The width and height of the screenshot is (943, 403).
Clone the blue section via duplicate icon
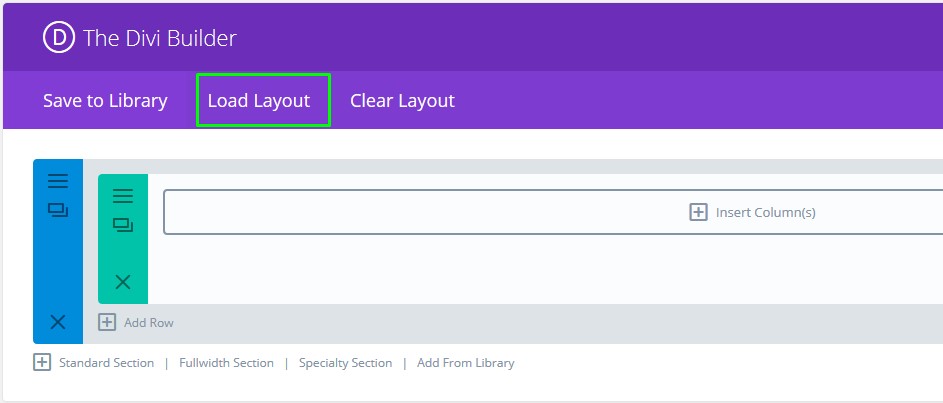pos(58,210)
